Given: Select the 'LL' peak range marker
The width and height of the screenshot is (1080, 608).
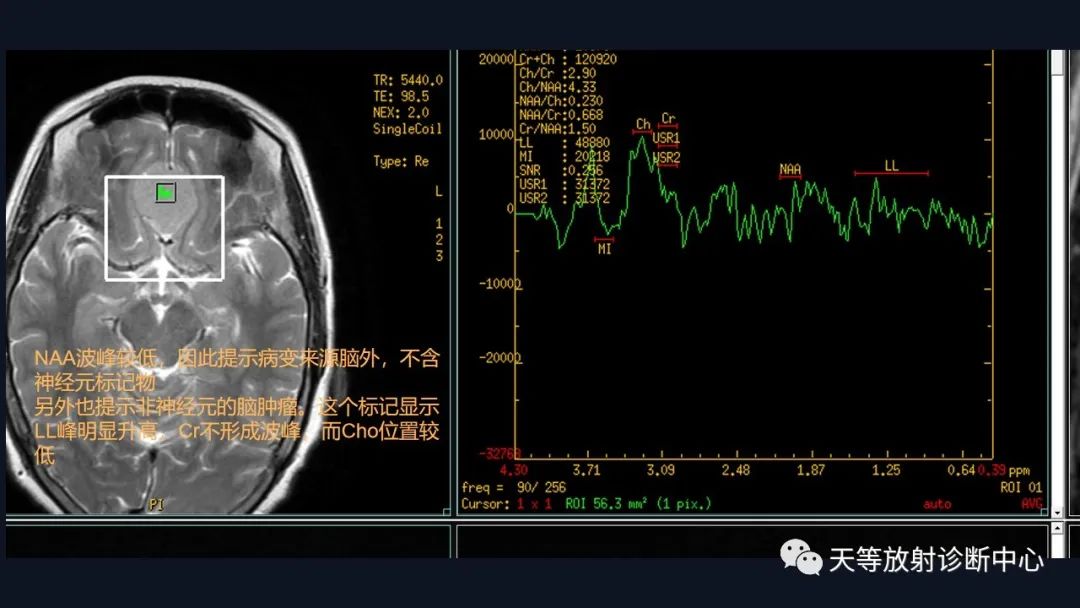Looking at the screenshot, I should (891, 167).
